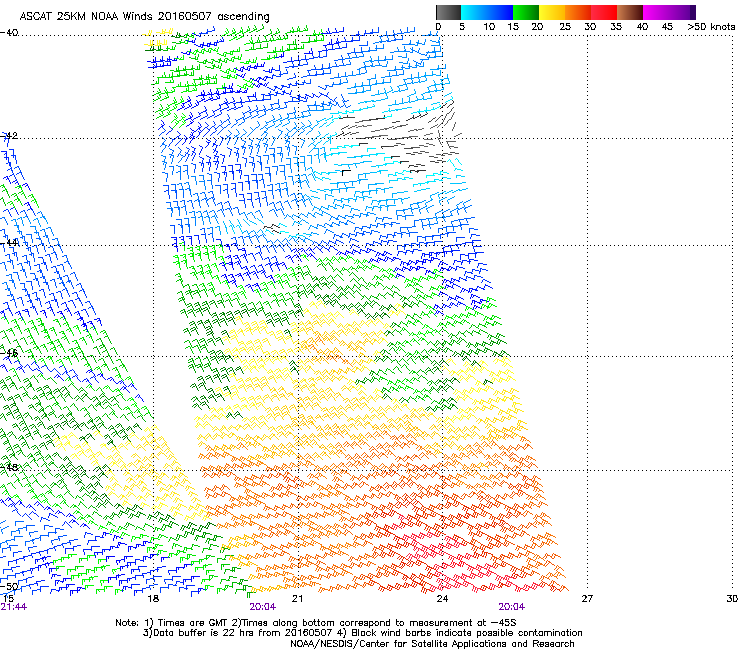Click the '18' longitude axis label
The width and height of the screenshot is (740, 650).
(153, 599)
